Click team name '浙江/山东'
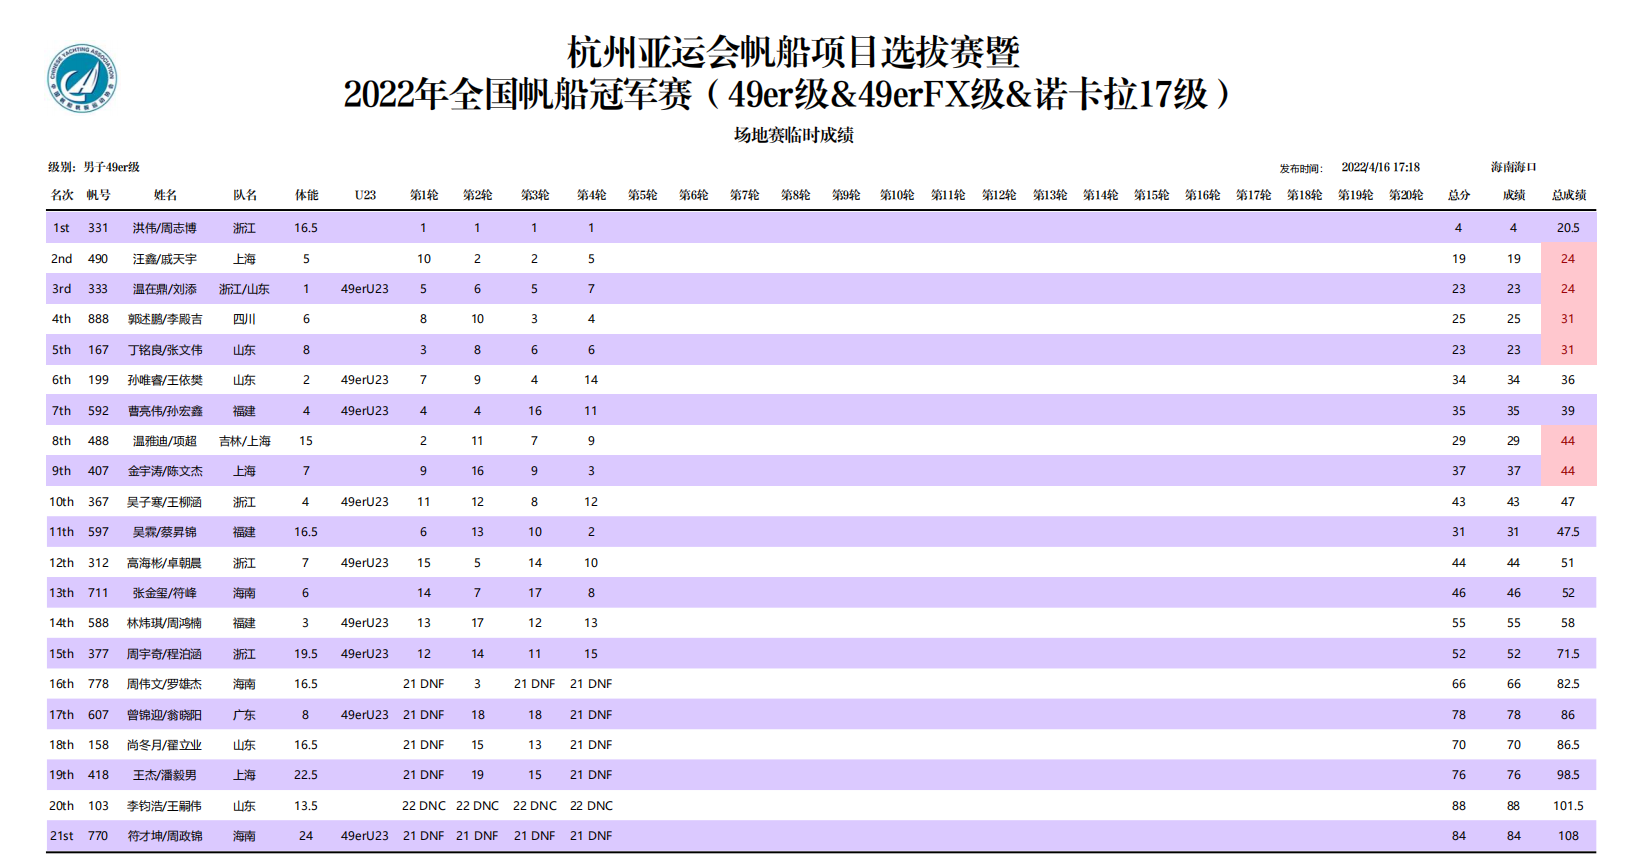 (x=245, y=289)
